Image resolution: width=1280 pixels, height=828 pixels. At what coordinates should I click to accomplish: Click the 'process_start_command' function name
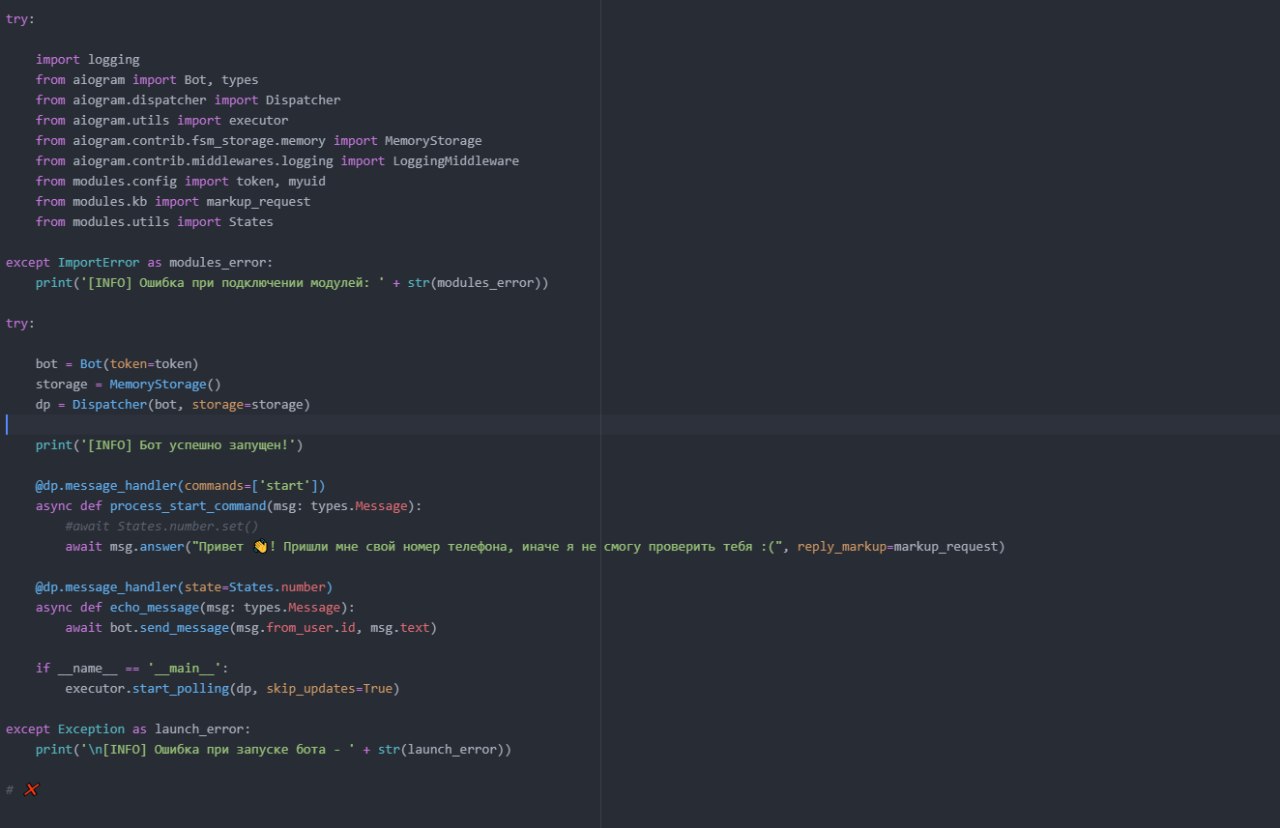[x=187, y=506]
